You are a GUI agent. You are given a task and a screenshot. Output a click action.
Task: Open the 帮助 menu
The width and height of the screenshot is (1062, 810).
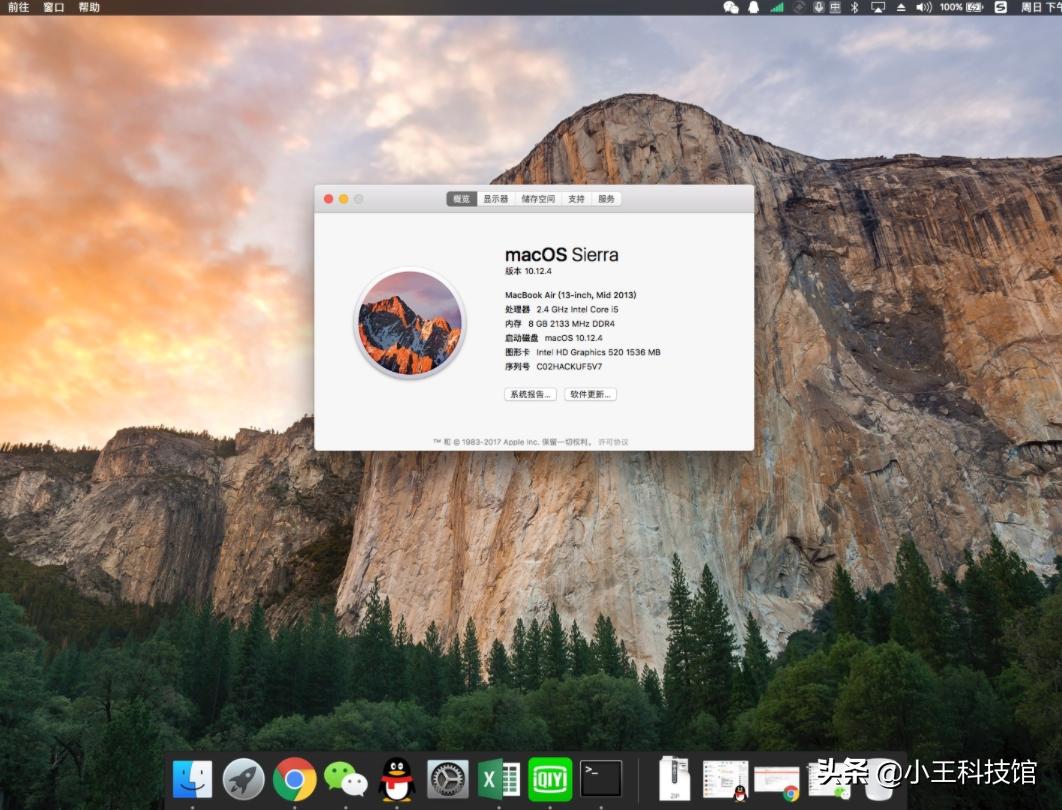[89, 7]
